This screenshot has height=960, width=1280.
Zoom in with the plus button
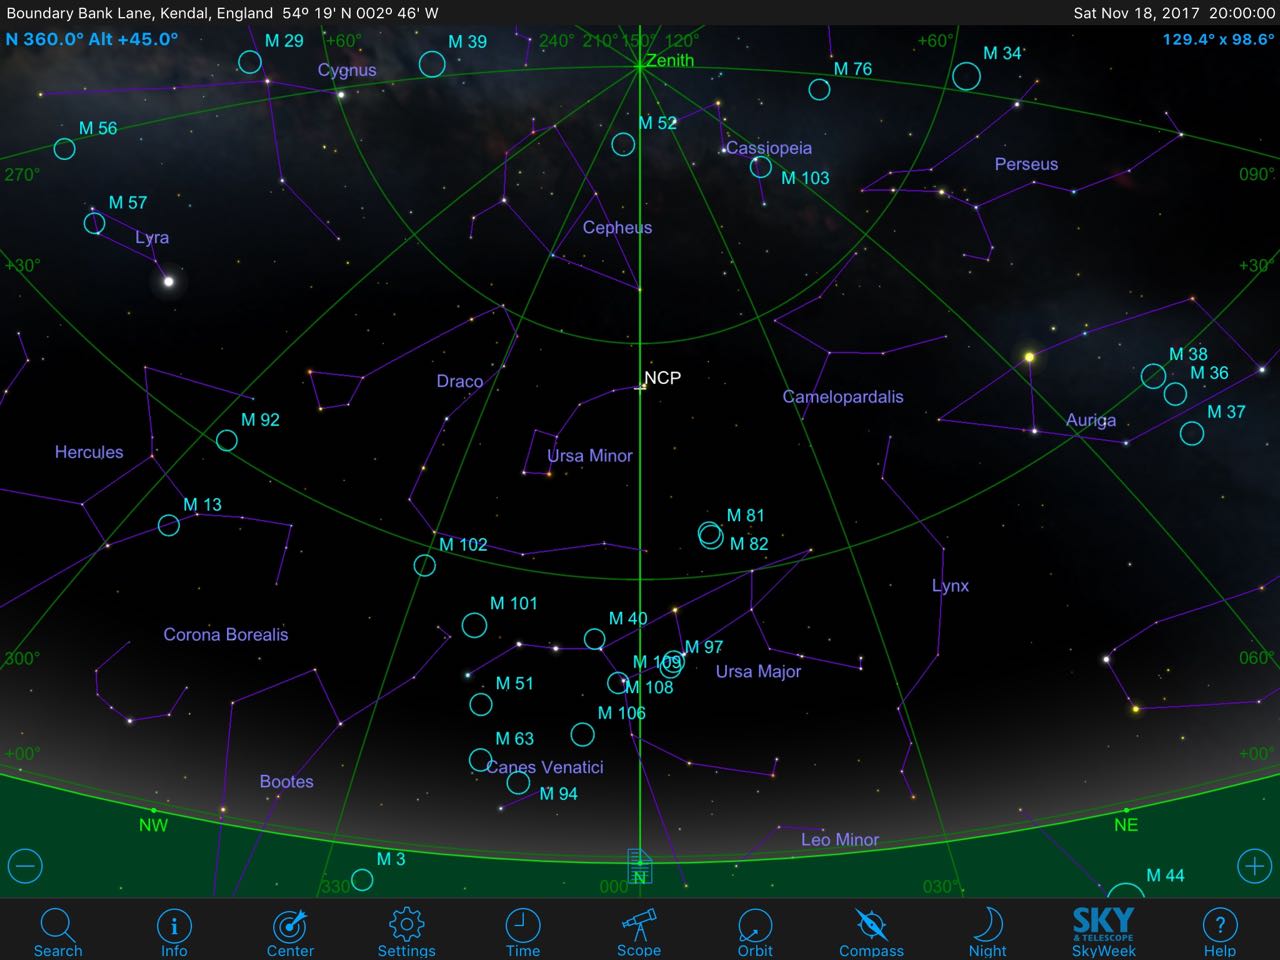coord(1254,866)
